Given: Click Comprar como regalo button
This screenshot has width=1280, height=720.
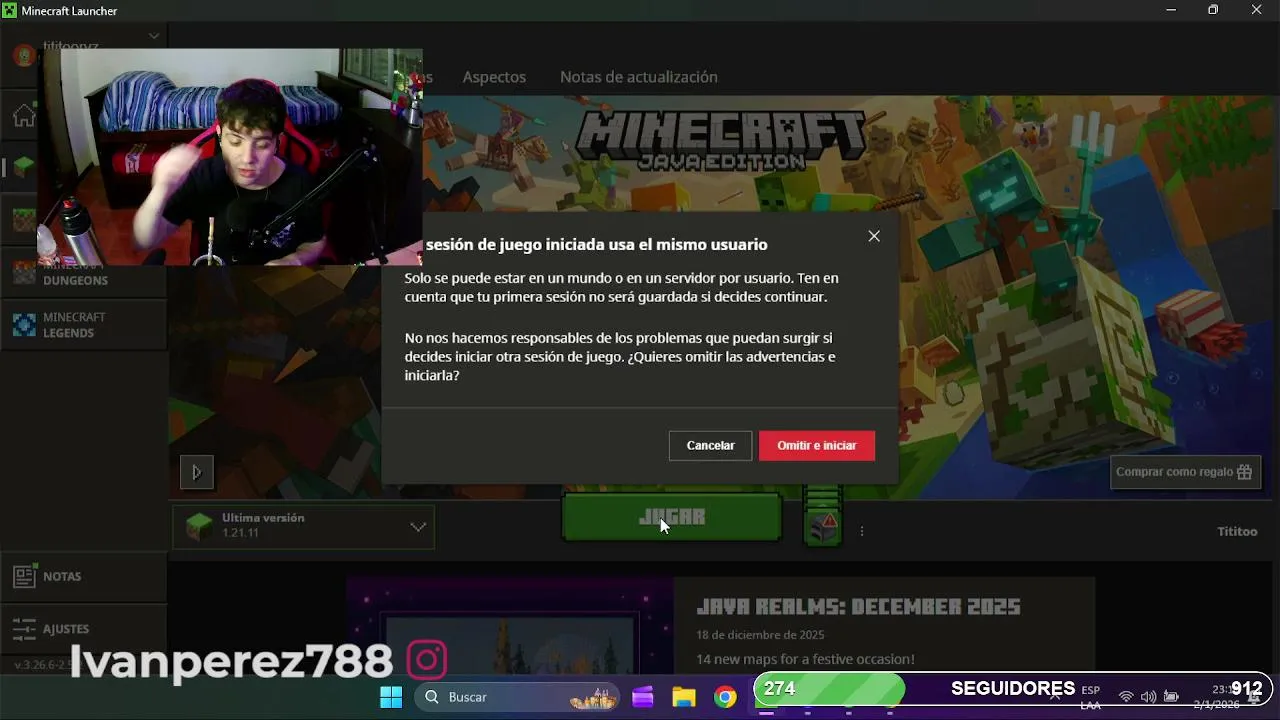Looking at the screenshot, I should click(x=1185, y=472).
